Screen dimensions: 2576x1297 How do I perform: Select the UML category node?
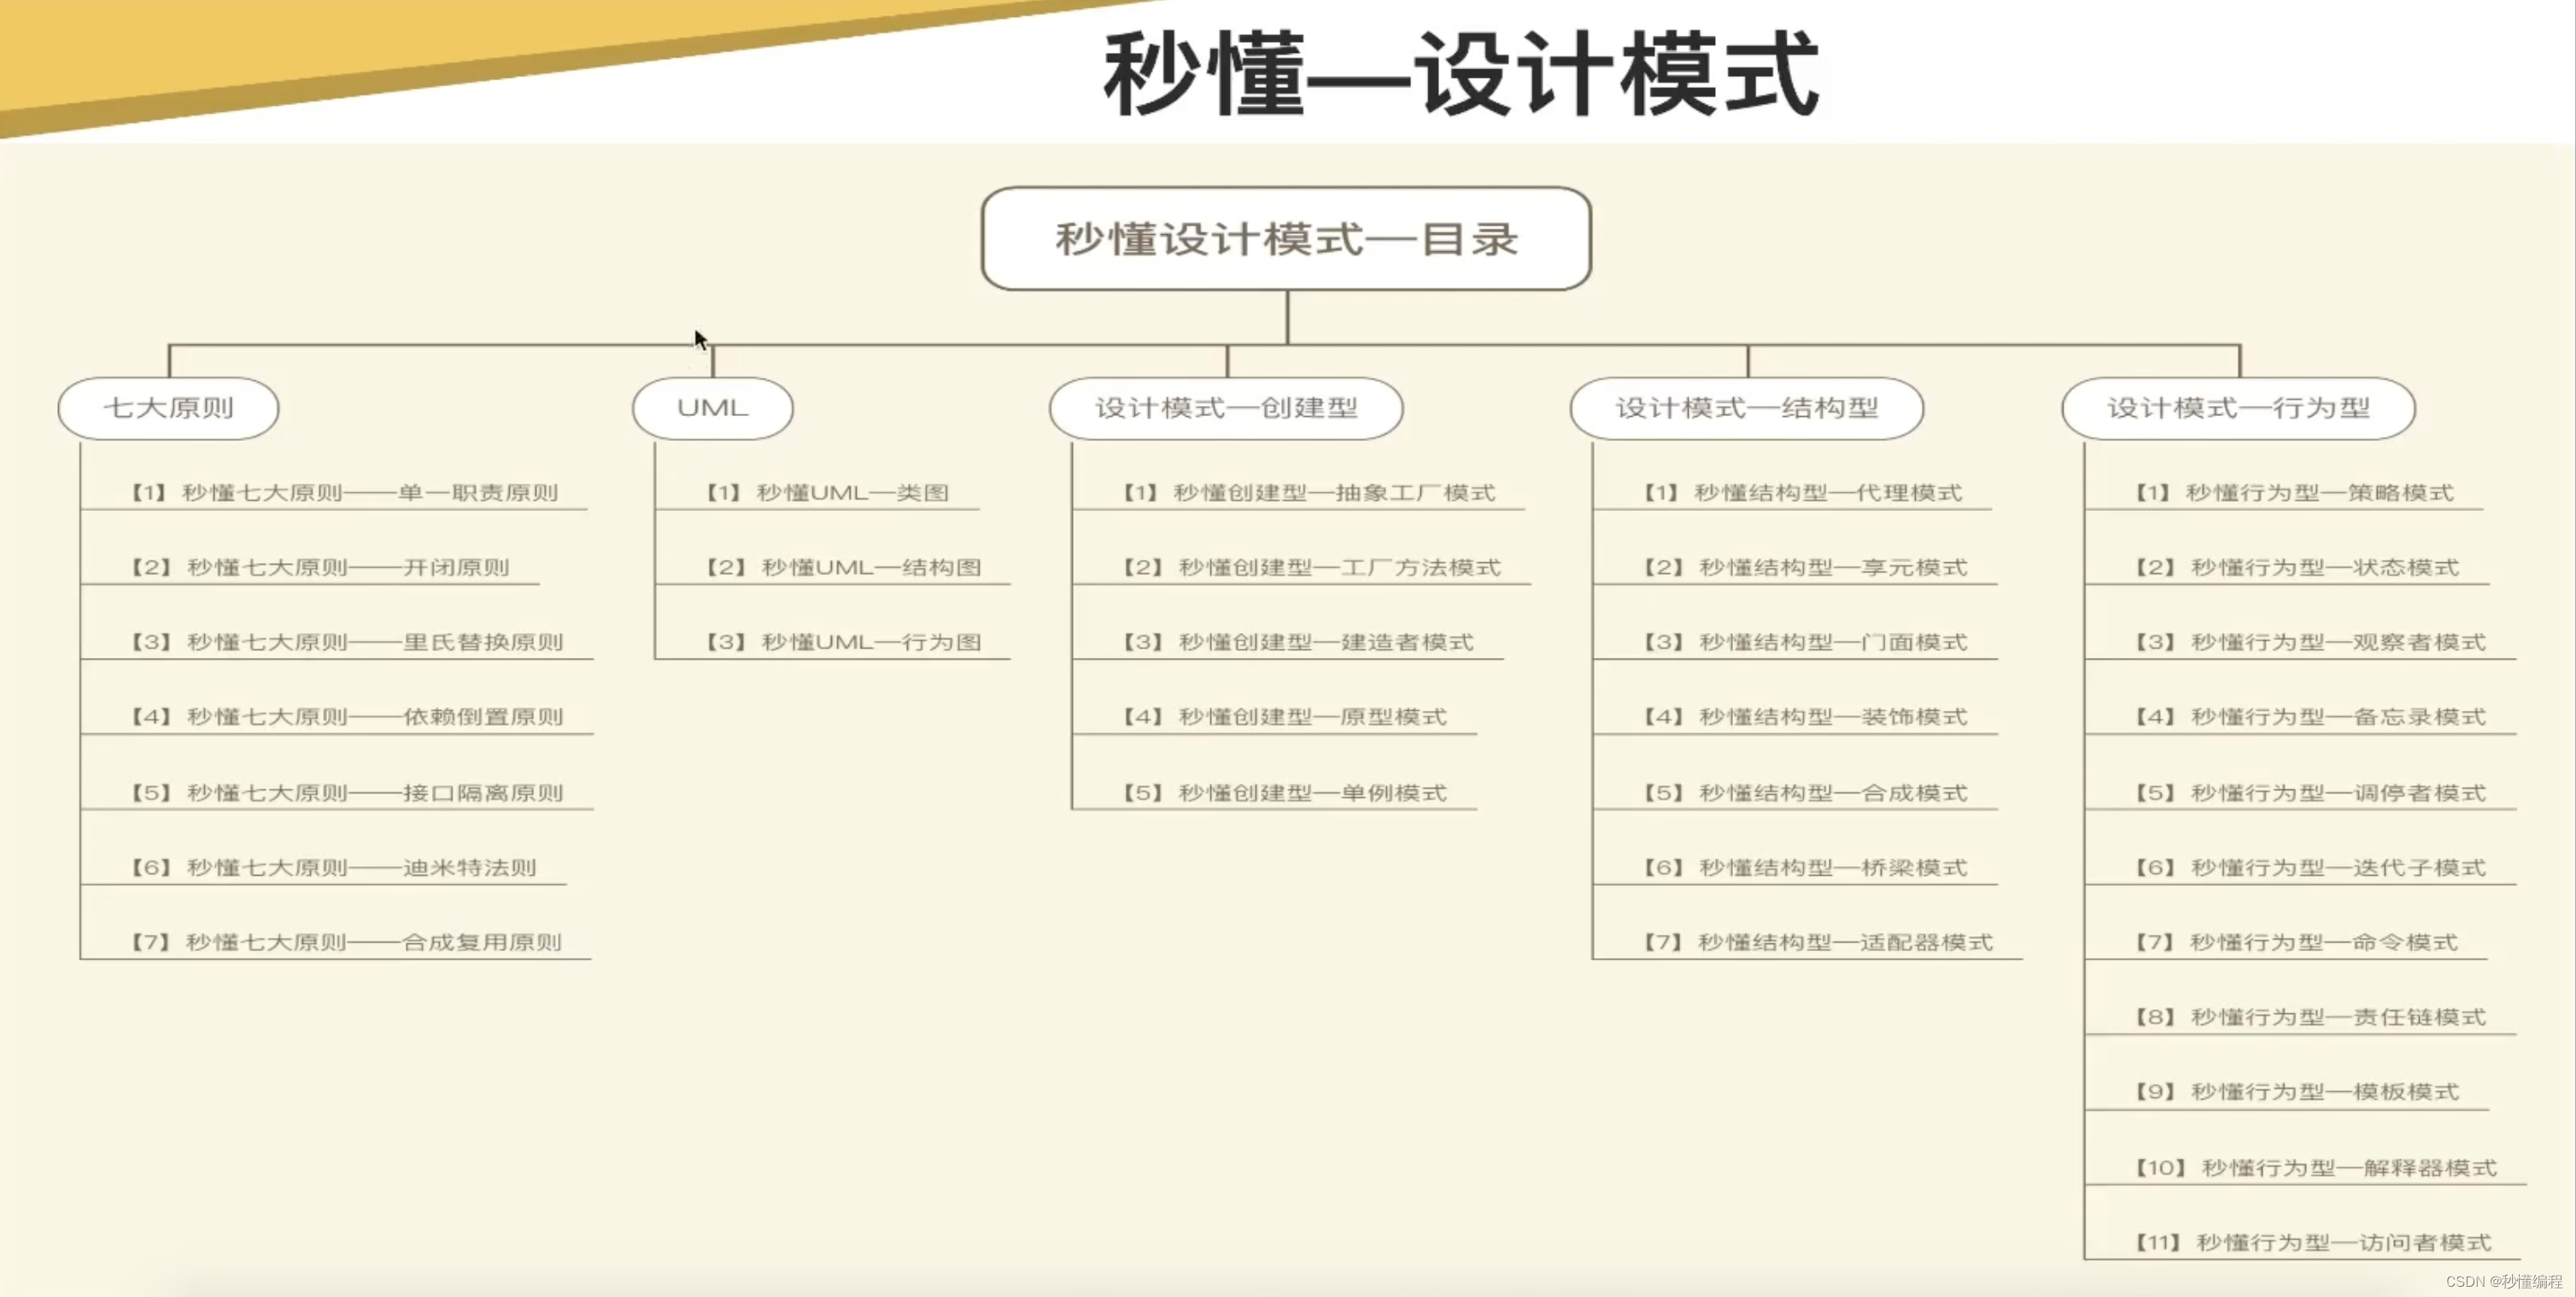click(x=712, y=408)
